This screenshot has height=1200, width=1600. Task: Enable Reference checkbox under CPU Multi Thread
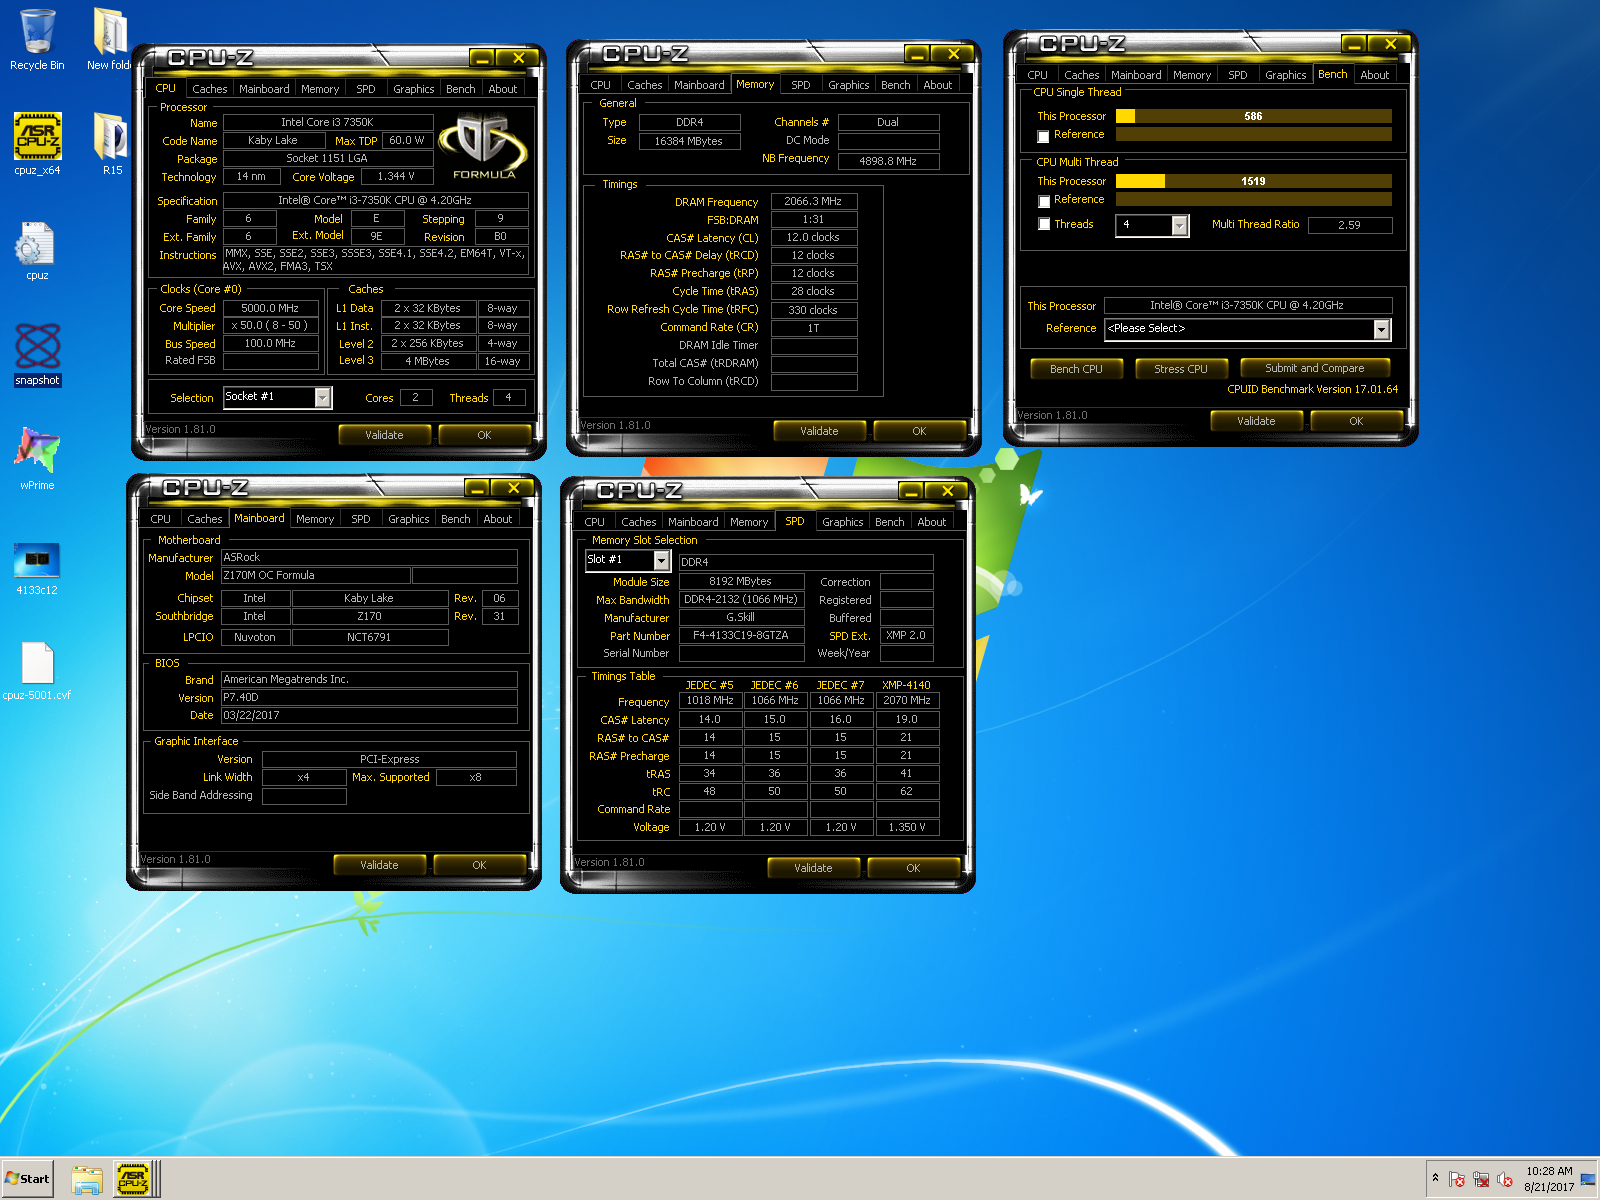[x=1044, y=201]
